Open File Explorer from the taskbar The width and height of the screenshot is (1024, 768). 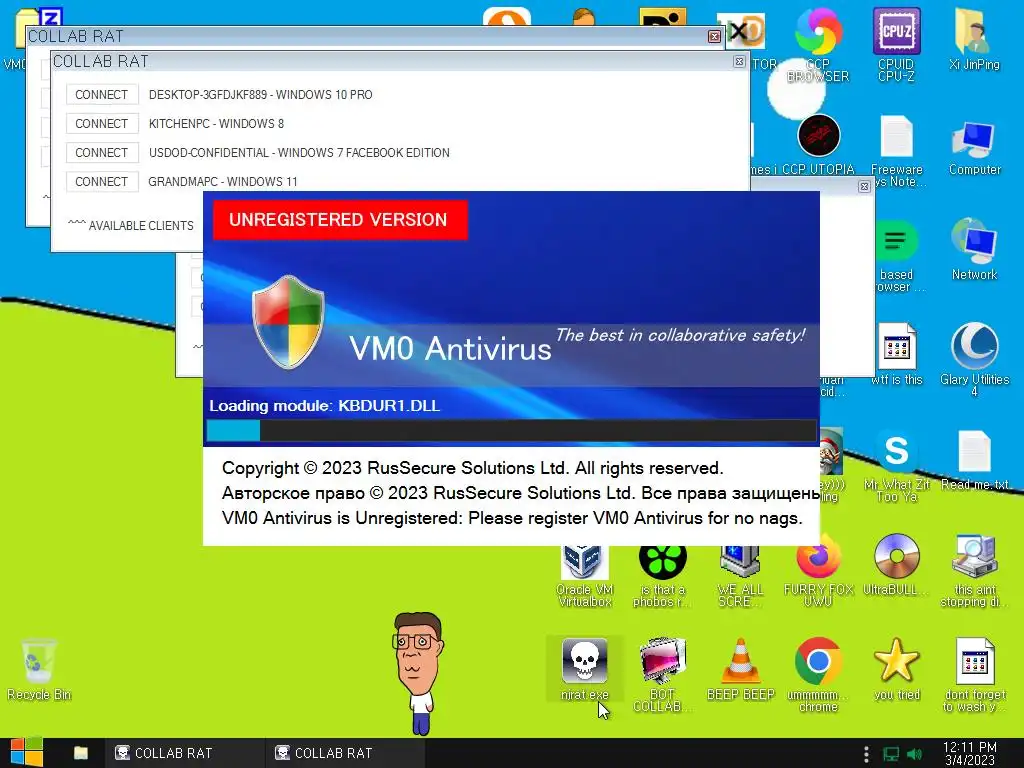pos(81,753)
